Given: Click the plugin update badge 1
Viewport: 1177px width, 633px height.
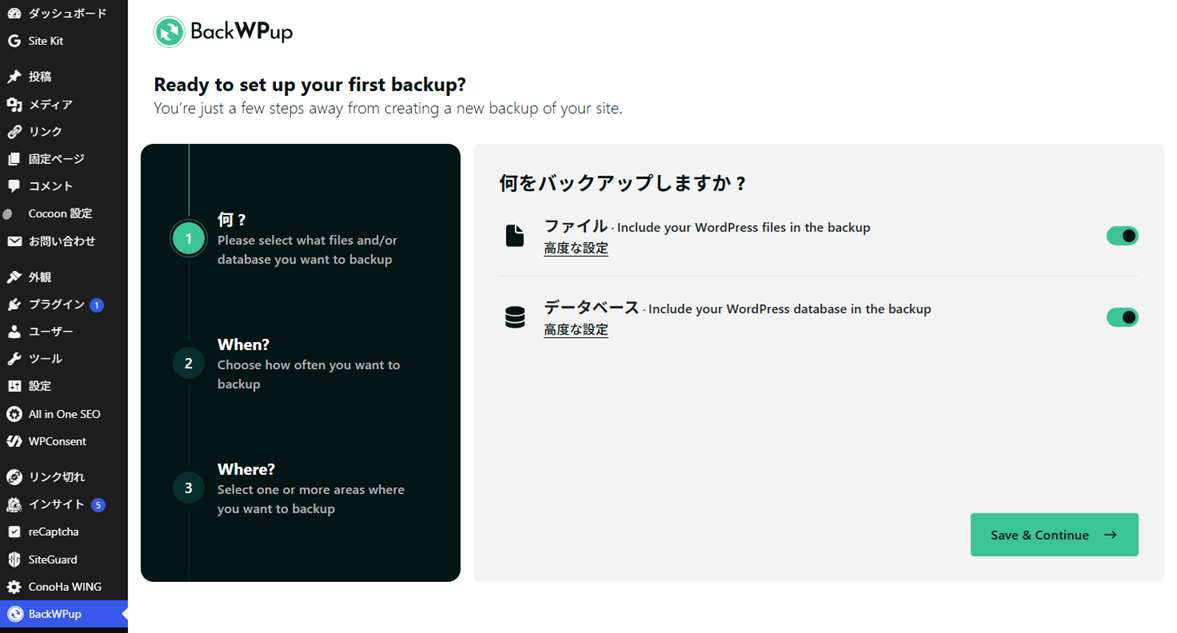Looking at the screenshot, I should point(96,305).
